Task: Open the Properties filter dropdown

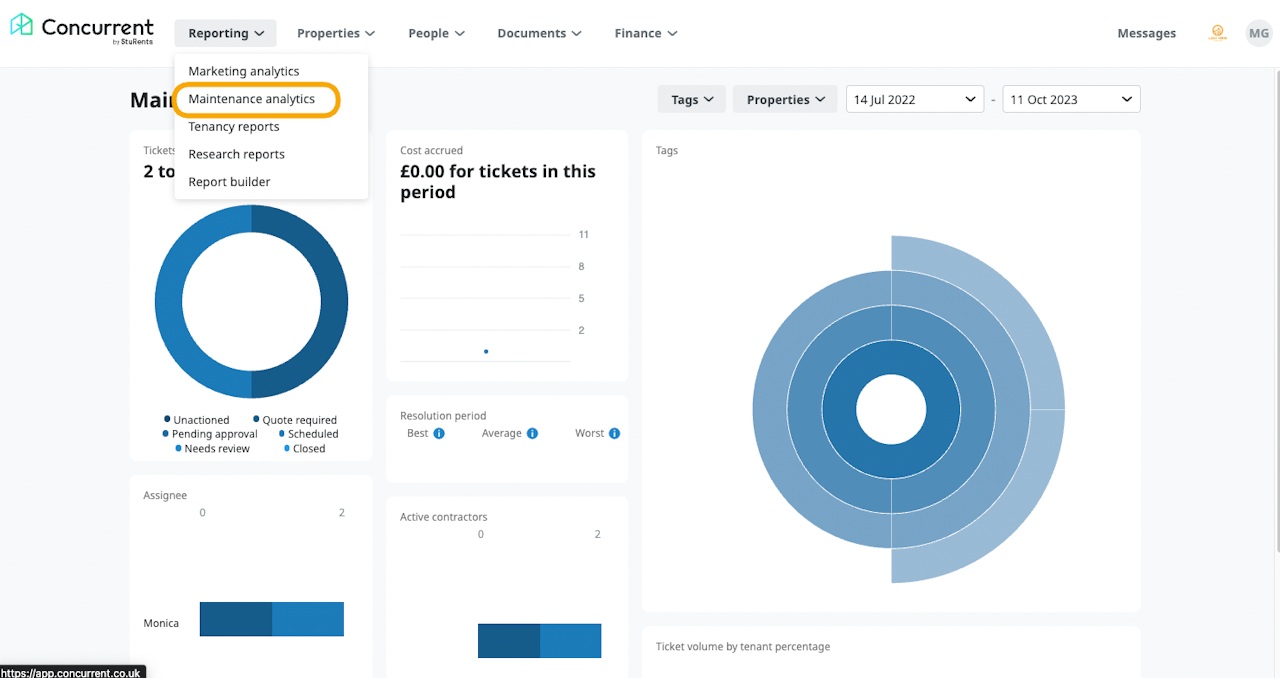Action: point(785,99)
